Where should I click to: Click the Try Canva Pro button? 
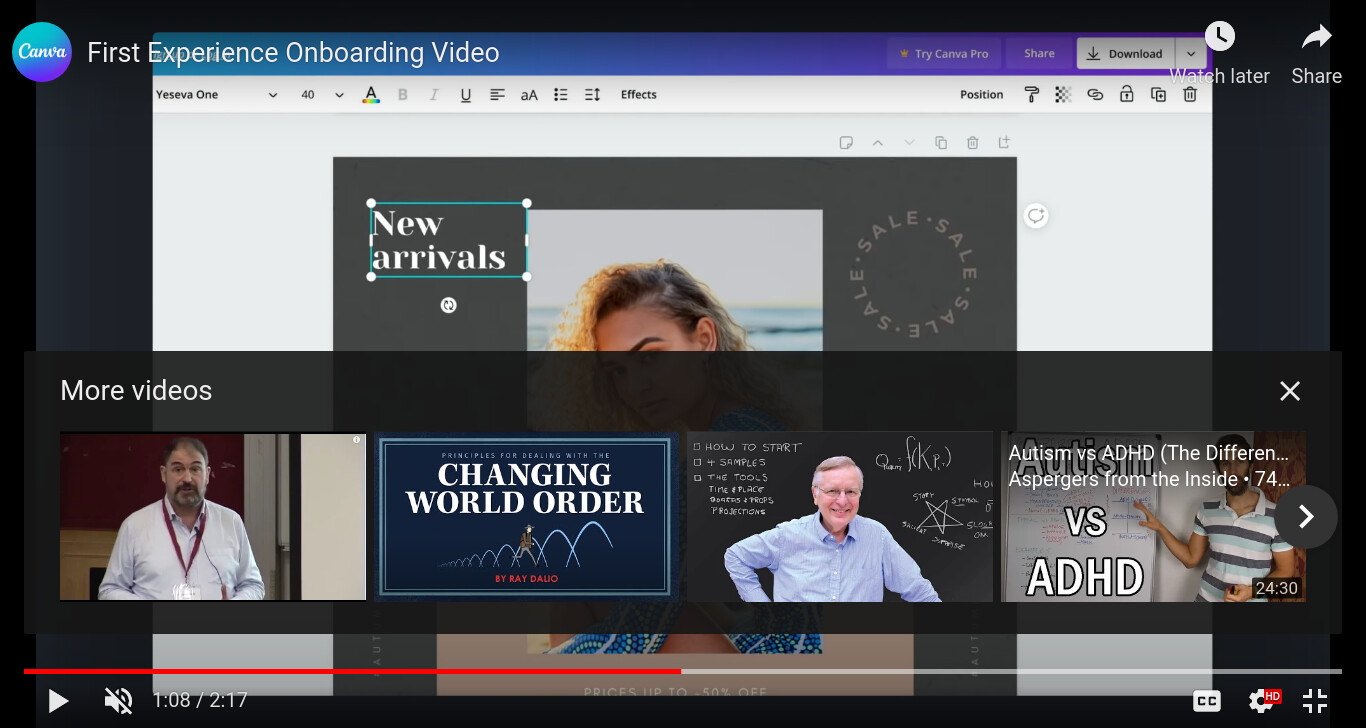tap(945, 54)
